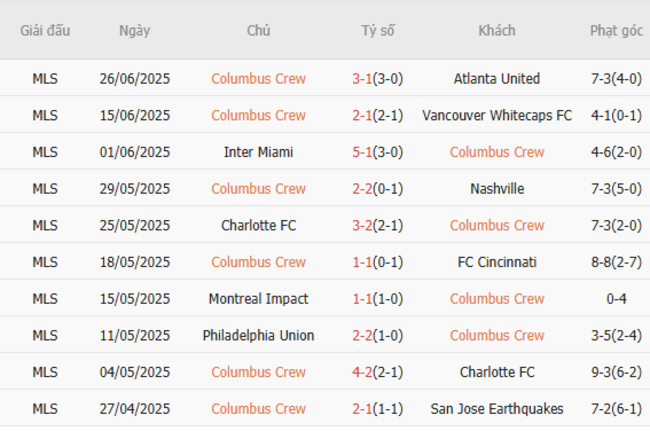Screen dimensions: 650x431
Task: Select Inter Miami in the home column
Action: [x=259, y=152]
